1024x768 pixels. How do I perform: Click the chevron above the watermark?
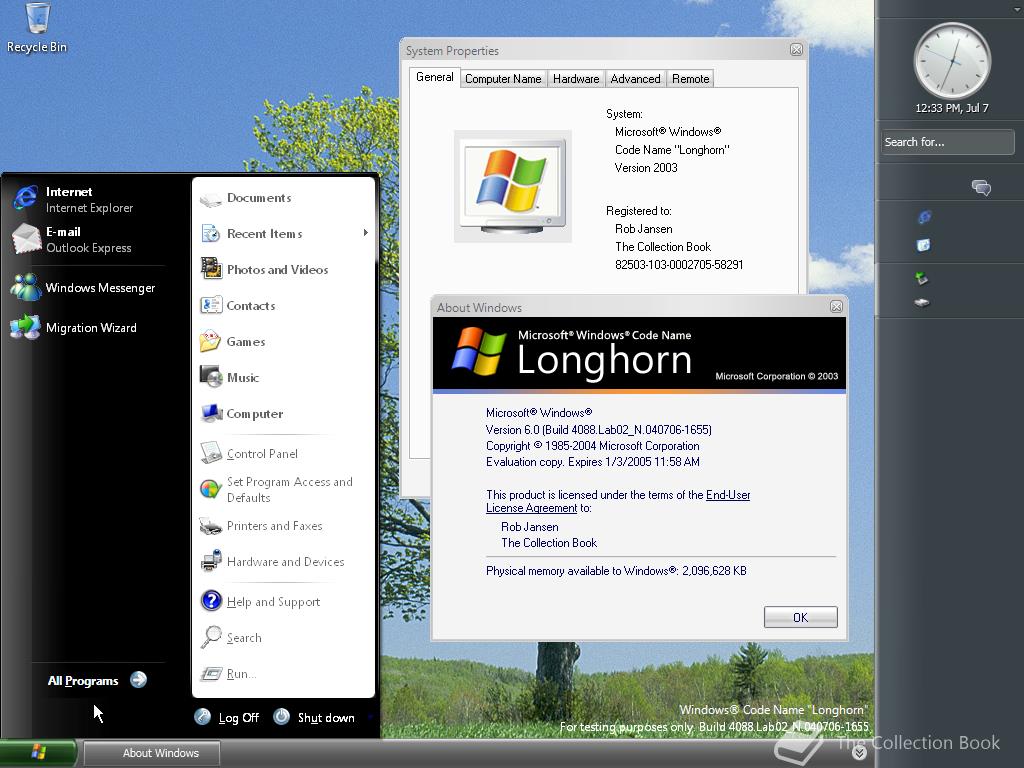(x=859, y=753)
